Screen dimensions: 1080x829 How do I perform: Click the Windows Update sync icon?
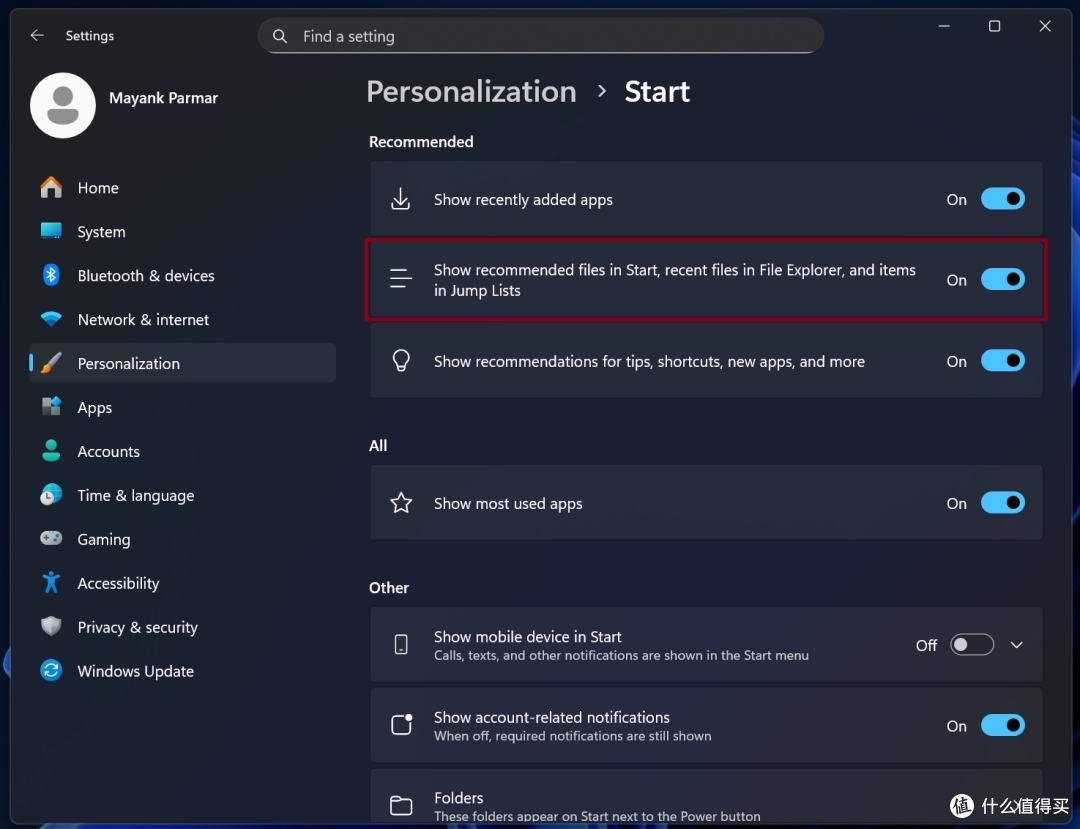[x=51, y=671]
